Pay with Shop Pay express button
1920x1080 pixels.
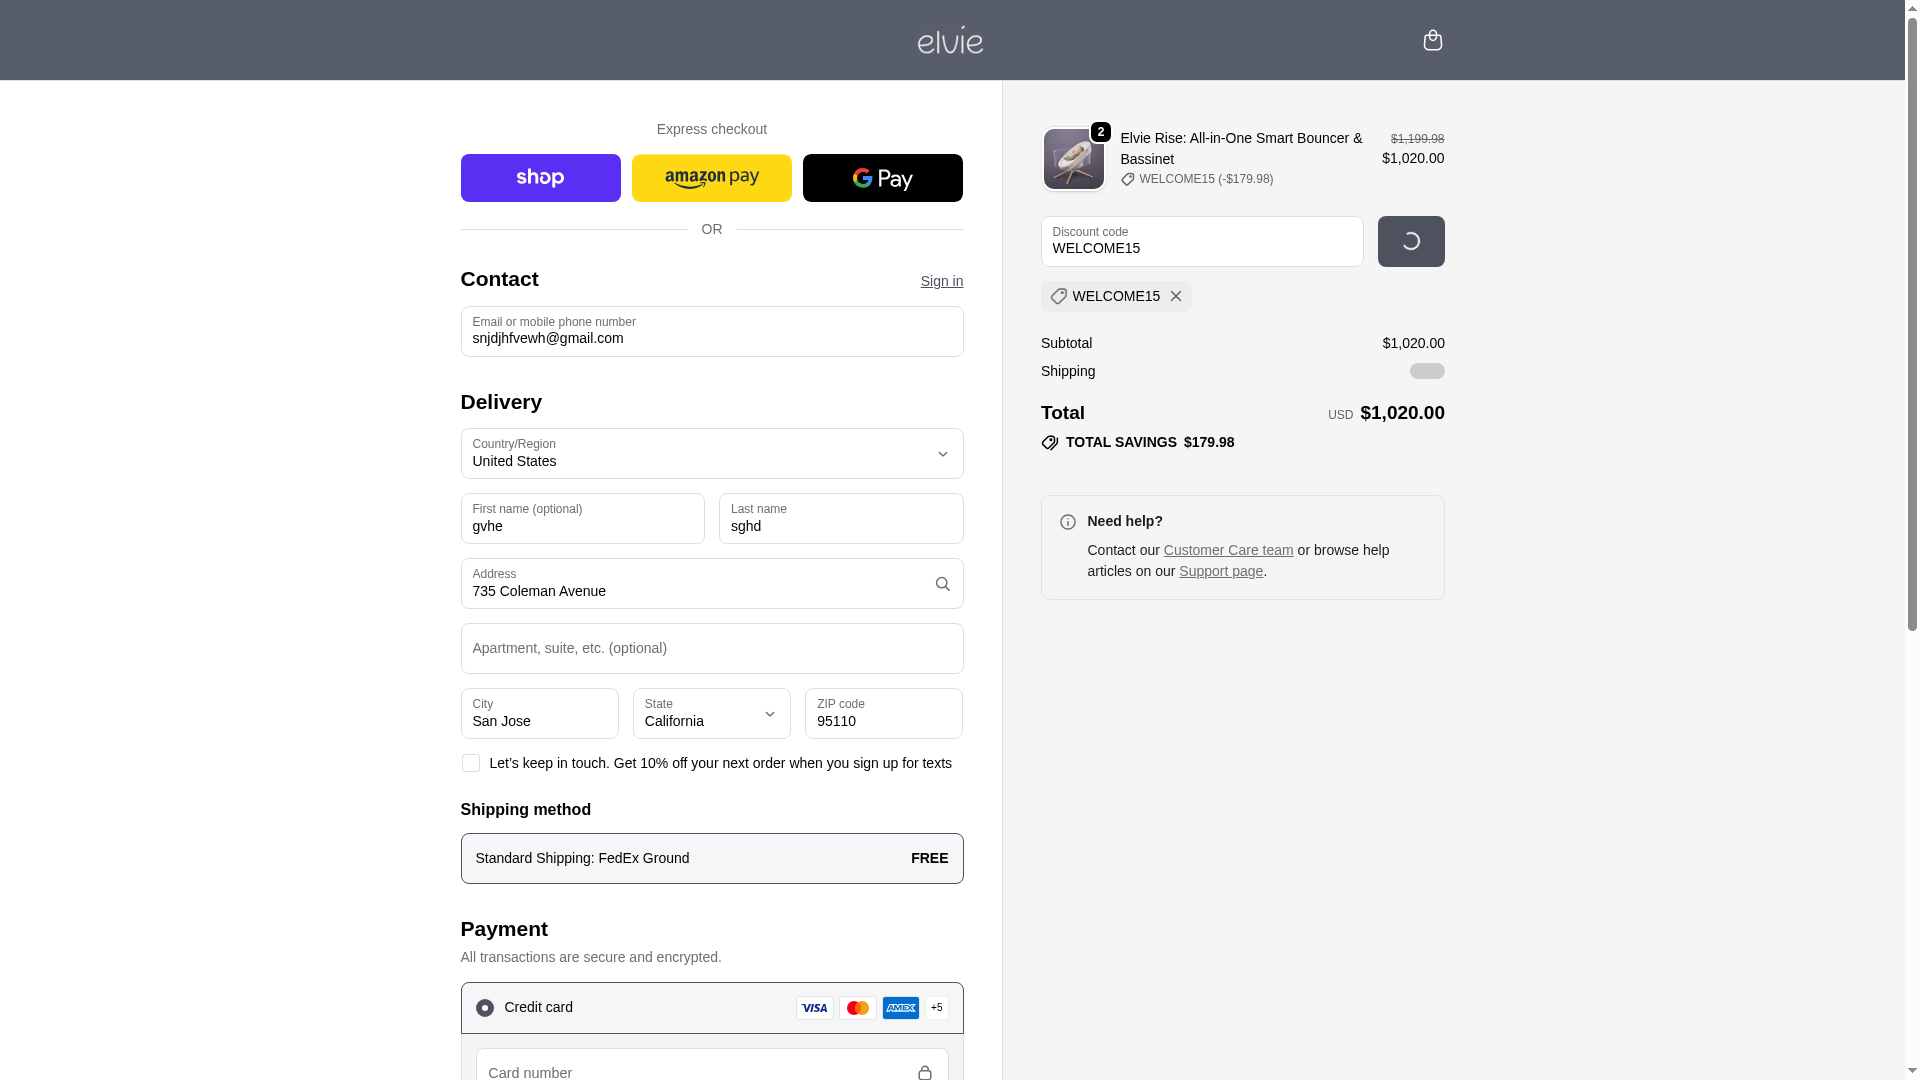[540, 178]
